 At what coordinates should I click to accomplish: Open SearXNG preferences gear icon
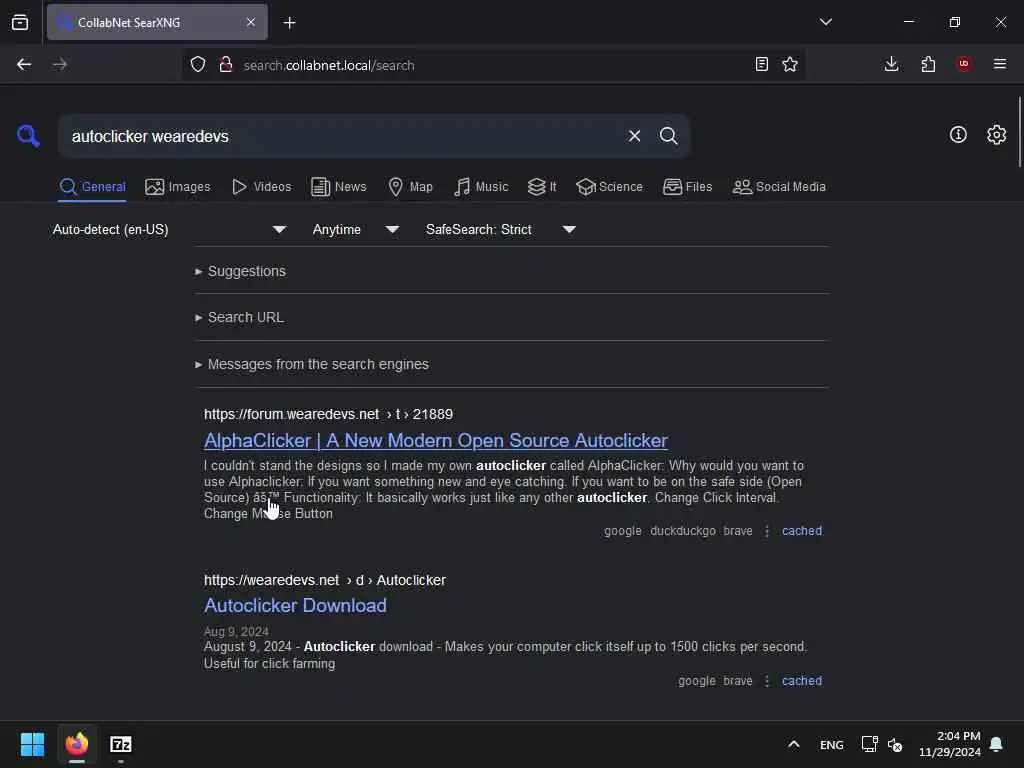pos(997,135)
